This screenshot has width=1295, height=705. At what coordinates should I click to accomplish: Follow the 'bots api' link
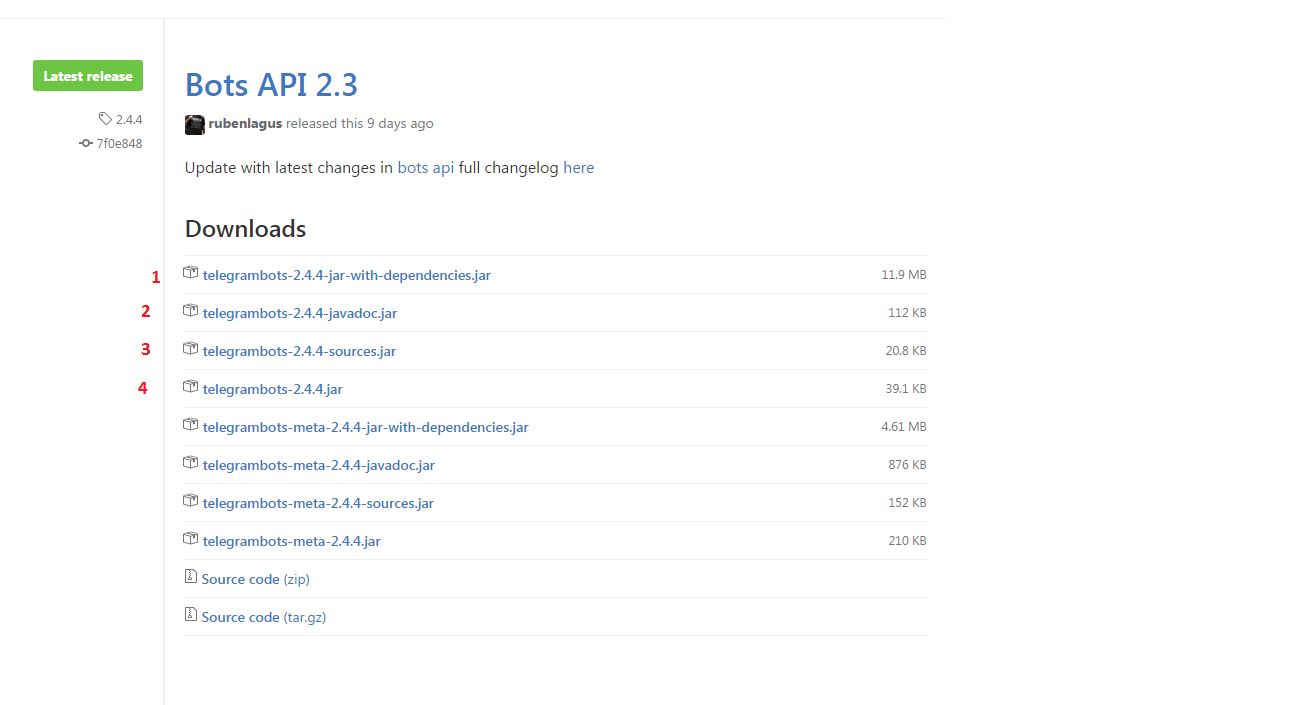426,168
